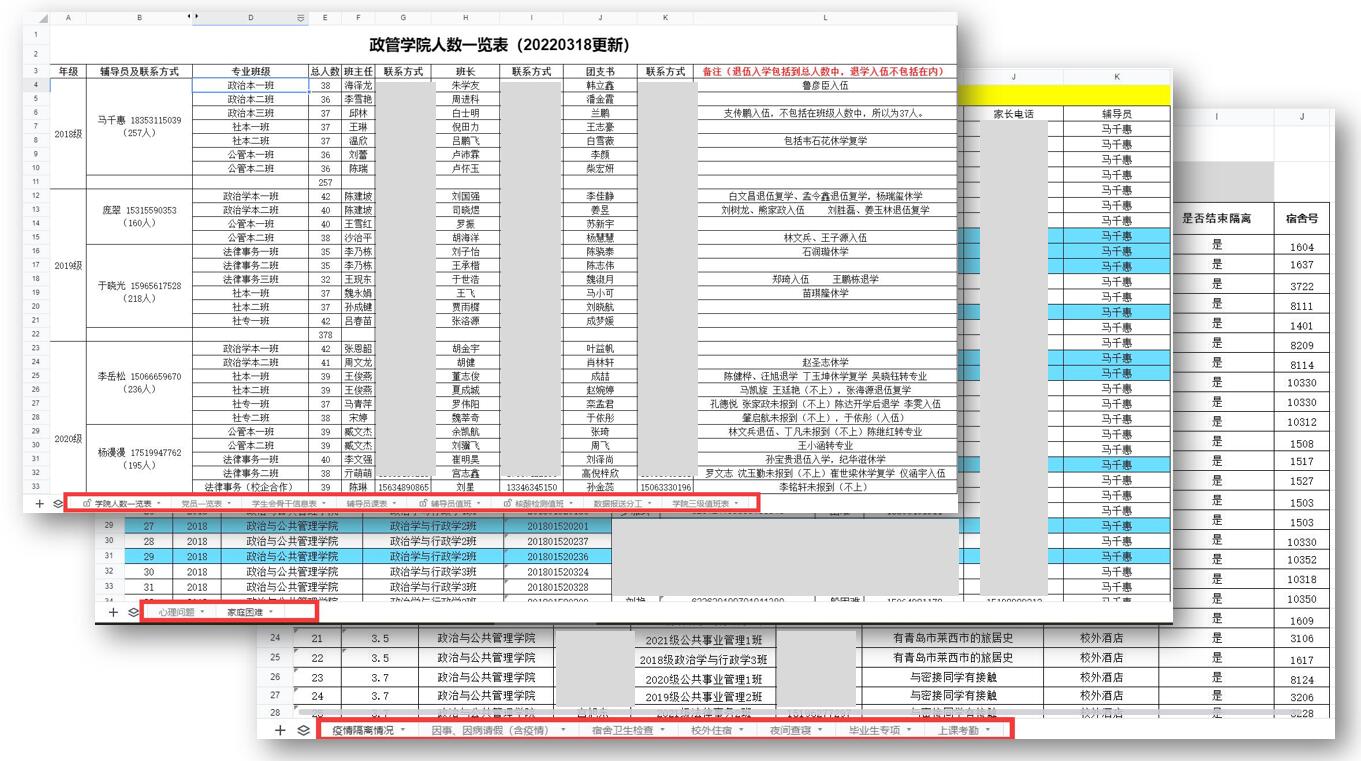Add a new sheet in the front spreadsheet
Viewport: 1361px width, 761px height.
click(x=40, y=504)
